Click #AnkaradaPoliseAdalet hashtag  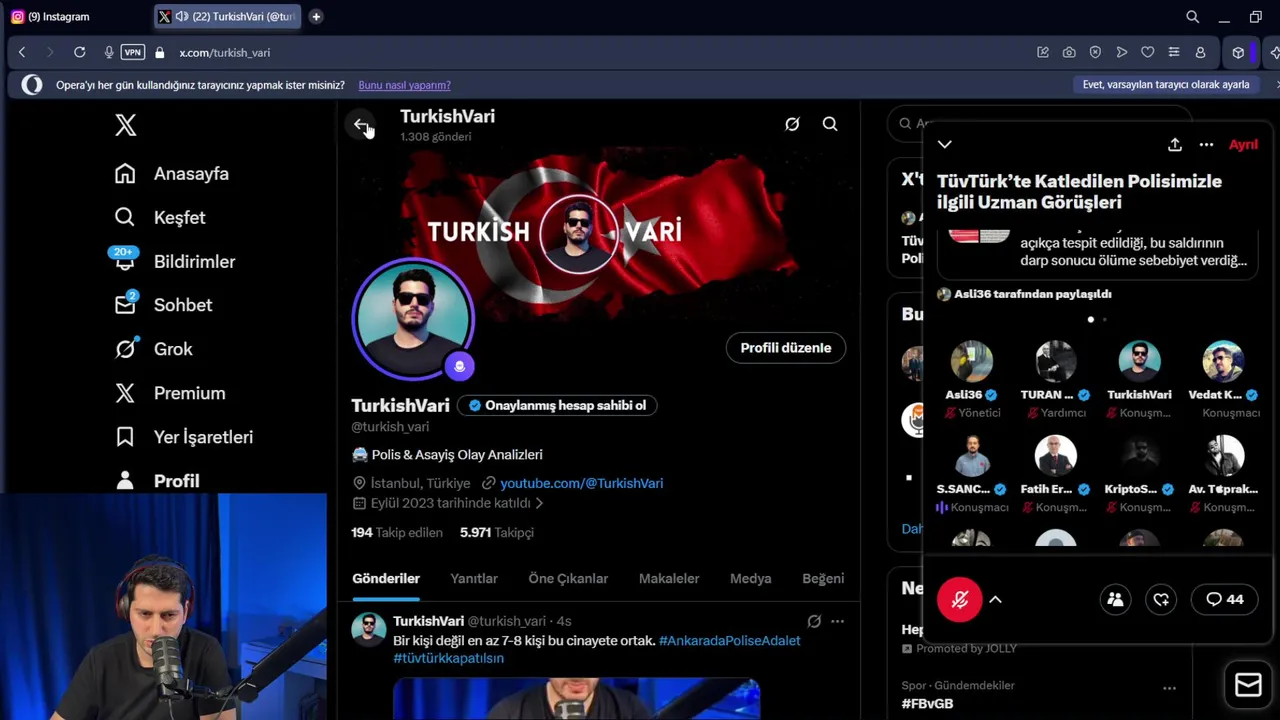729,640
